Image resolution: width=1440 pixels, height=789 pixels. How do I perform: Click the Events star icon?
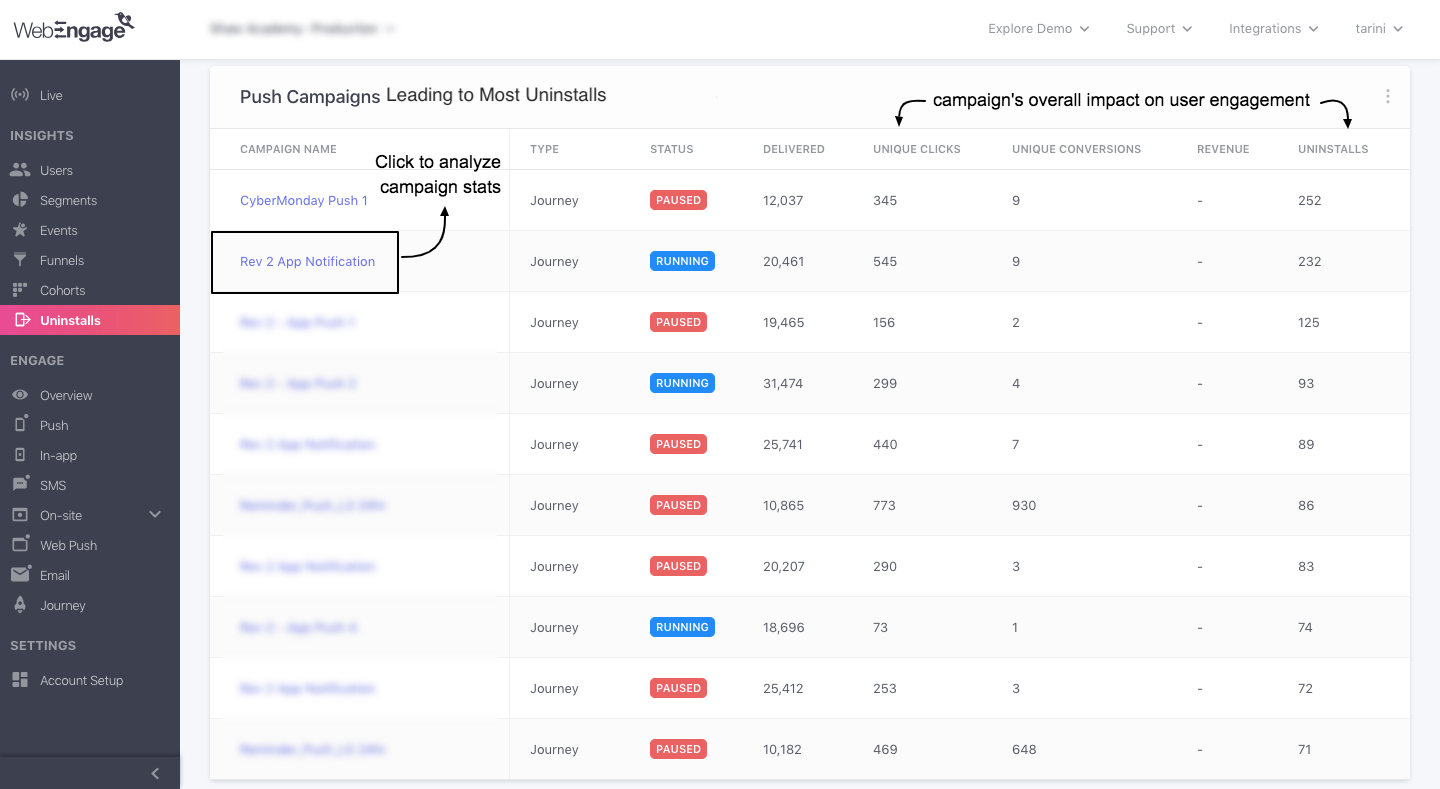pos(20,230)
